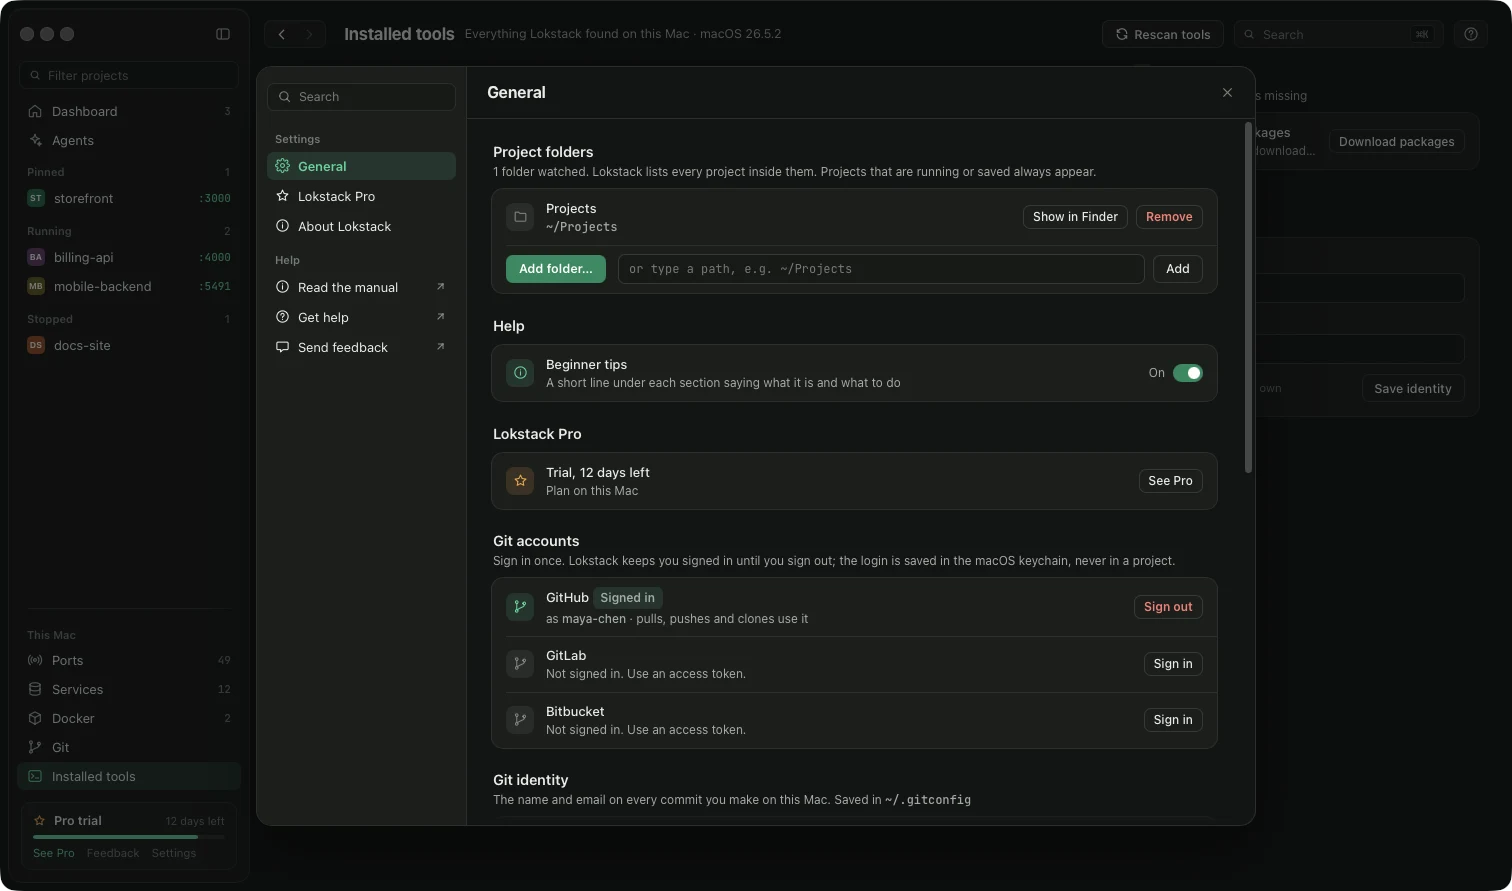This screenshot has width=1512, height=891.
Task: Turn off the Beginner tips switch
Action: 1188,373
